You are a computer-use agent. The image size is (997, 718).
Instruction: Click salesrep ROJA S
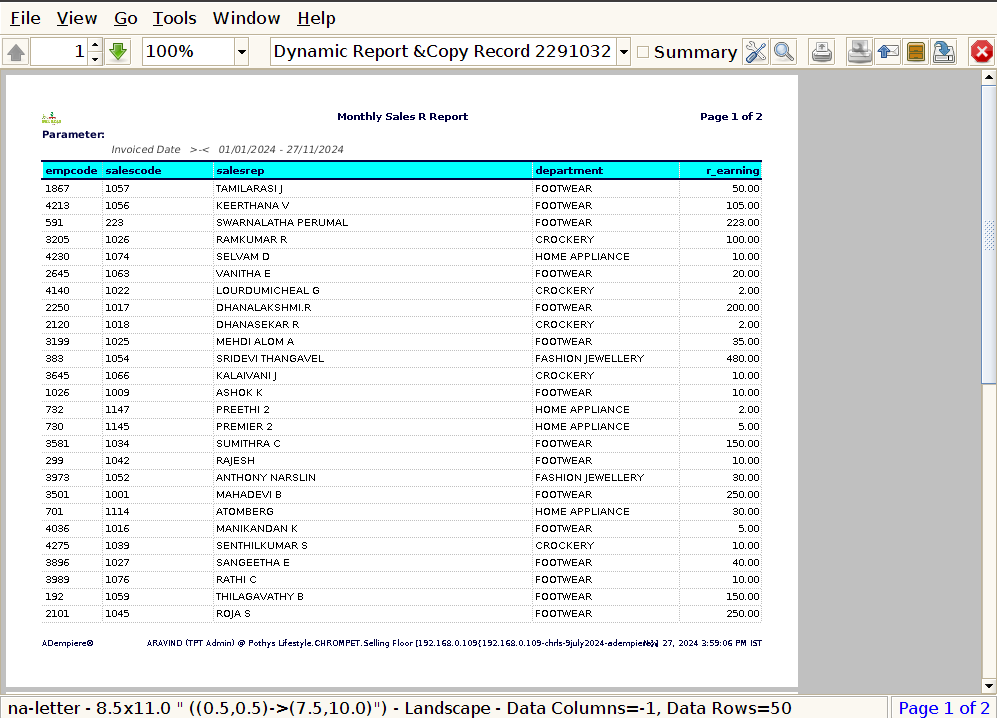tap(233, 614)
